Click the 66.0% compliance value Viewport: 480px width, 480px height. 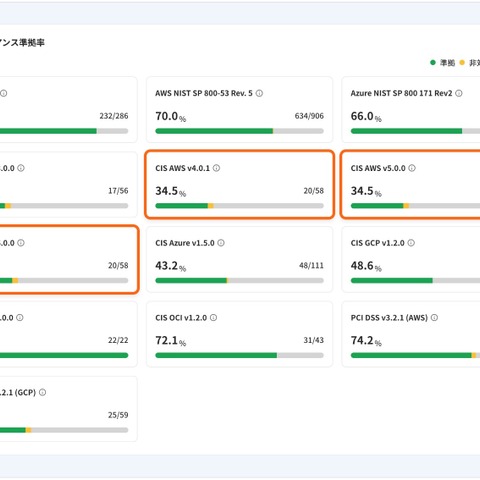pyautogui.click(x=366, y=116)
